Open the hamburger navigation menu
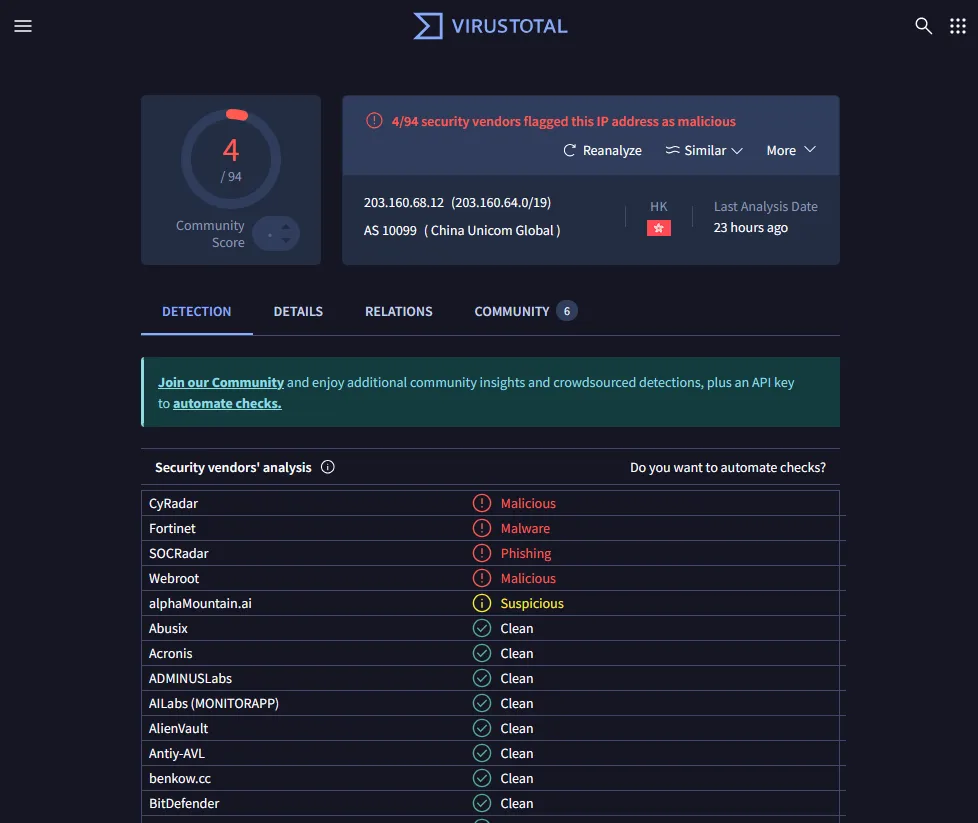The height and width of the screenshot is (823, 978). pyautogui.click(x=23, y=26)
